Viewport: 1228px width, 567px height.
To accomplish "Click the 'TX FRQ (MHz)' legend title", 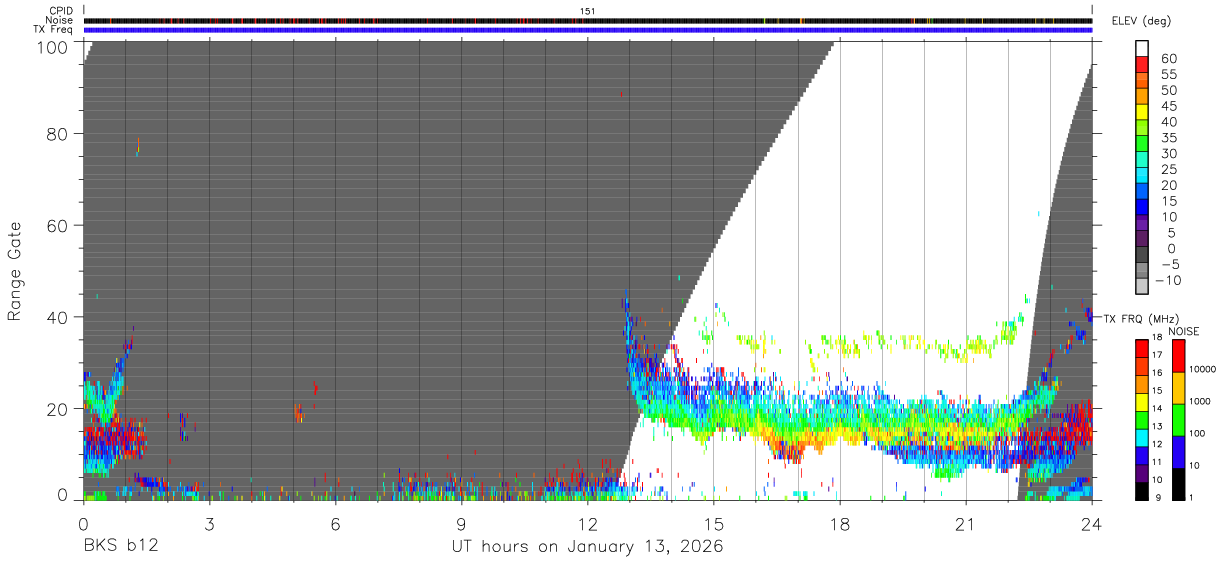I will click(1142, 318).
